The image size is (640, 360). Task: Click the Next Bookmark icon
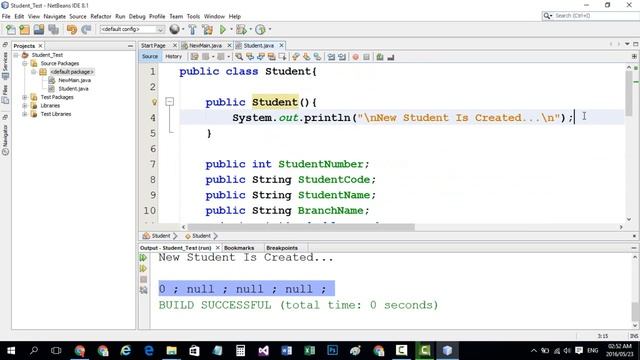coord(307,57)
